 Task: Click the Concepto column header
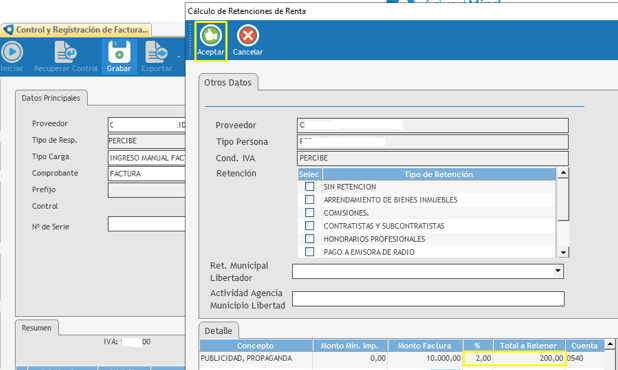click(255, 346)
